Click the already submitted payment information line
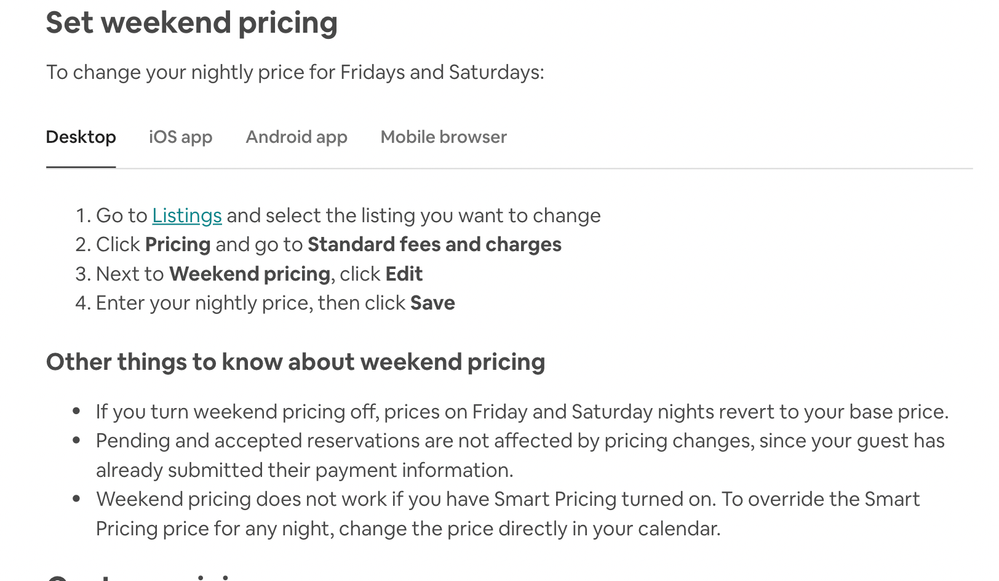 click(304, 470)
